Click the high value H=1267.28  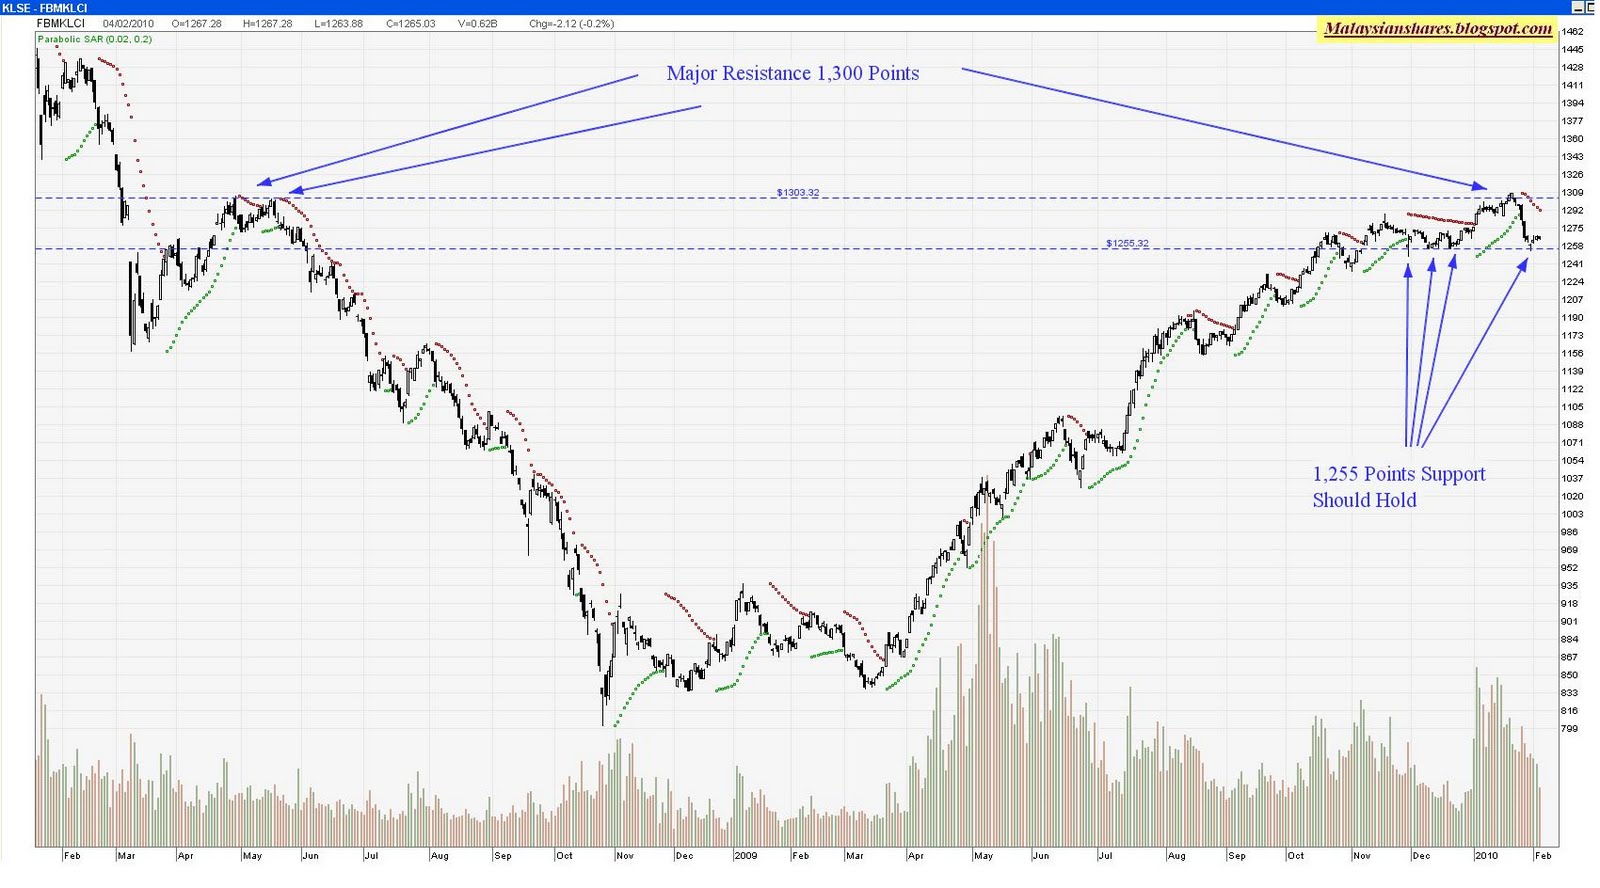click(267, 23)
